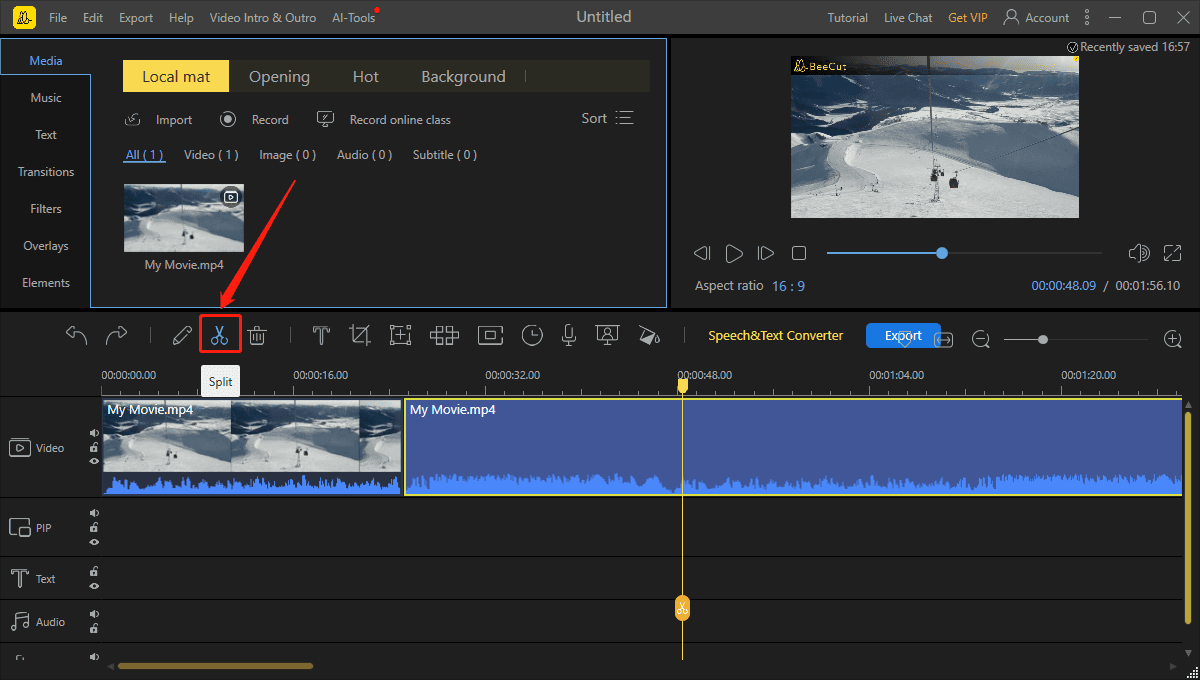Open the AI-Tools menu
The width and height of the screenshot is (1200, 680).
(x=354, y=18)
